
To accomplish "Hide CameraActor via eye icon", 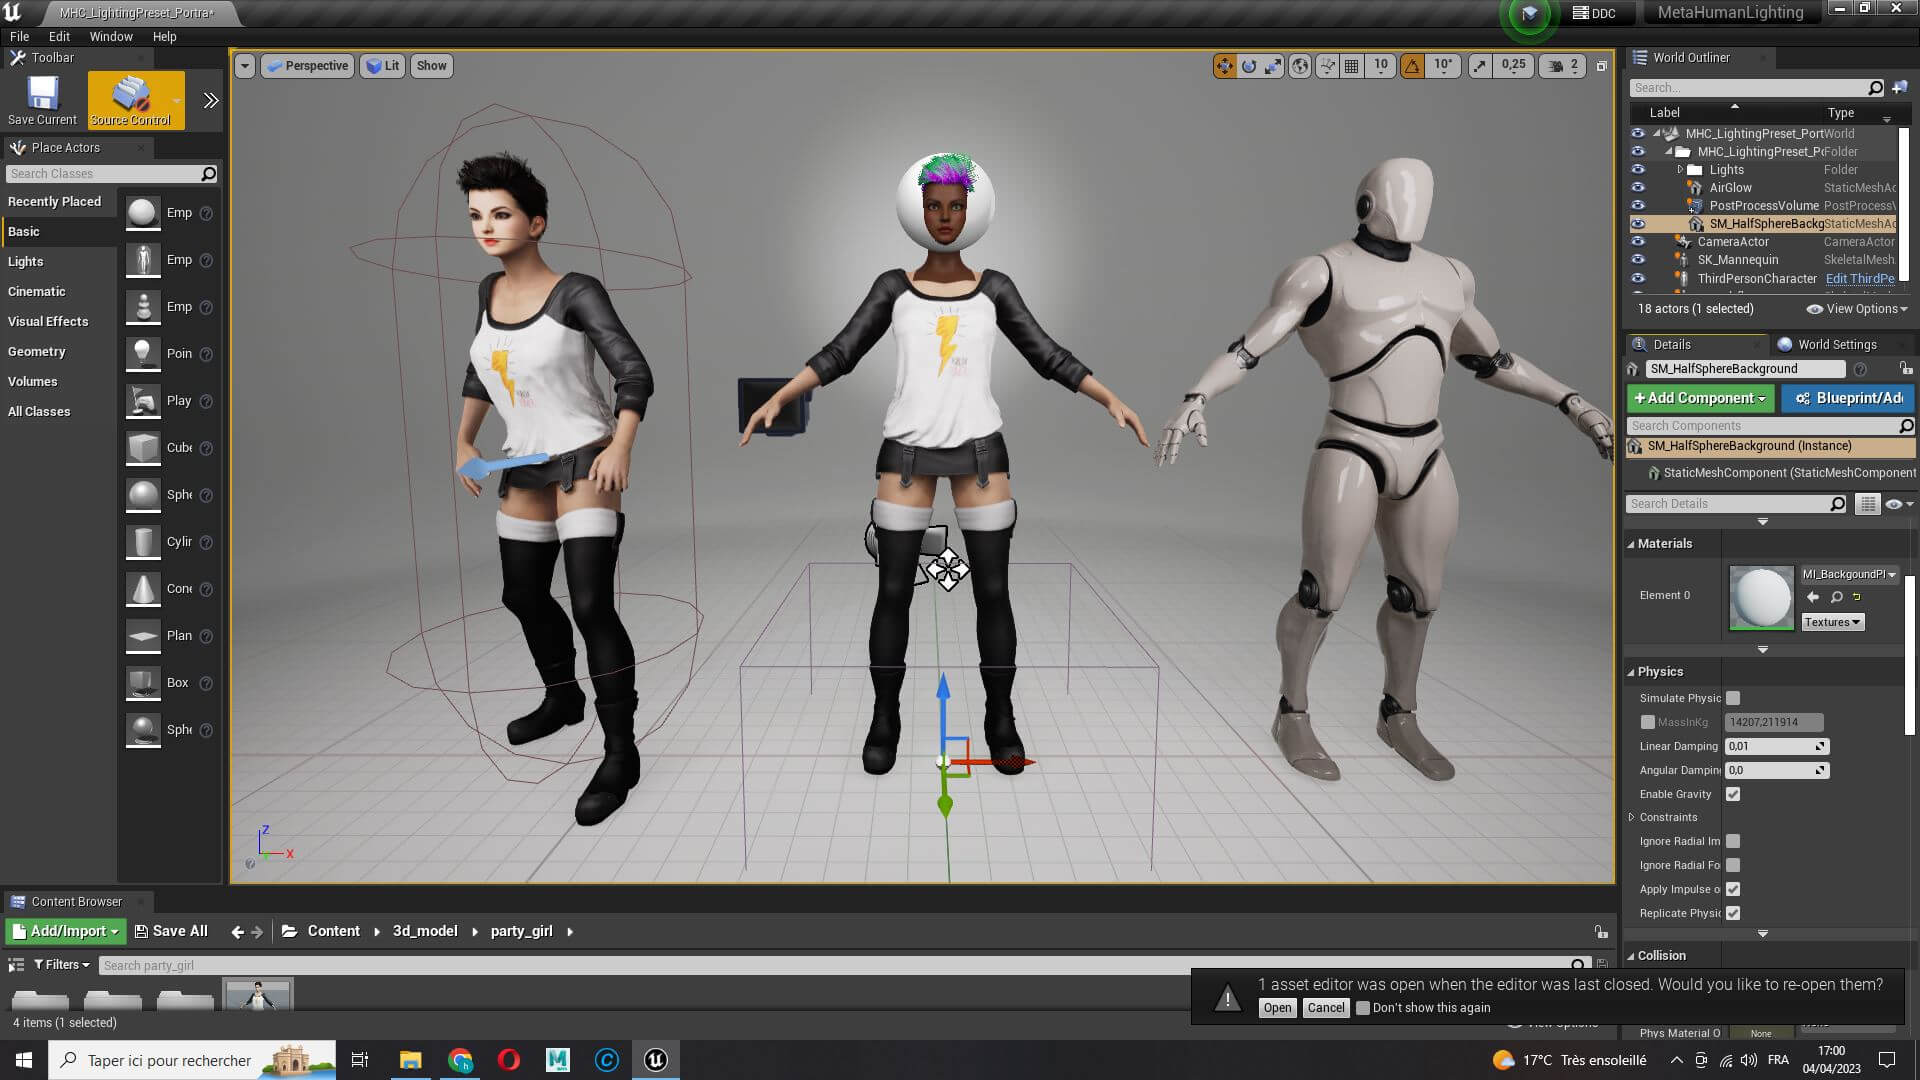I will click(1637, 242).
